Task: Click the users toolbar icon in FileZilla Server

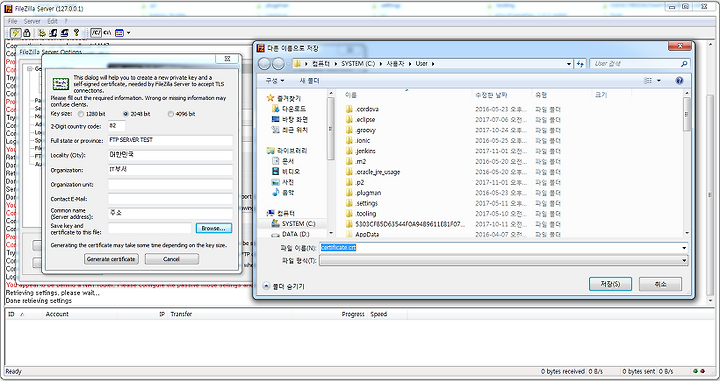Action: pyautogui.click(x=53, y=33)
